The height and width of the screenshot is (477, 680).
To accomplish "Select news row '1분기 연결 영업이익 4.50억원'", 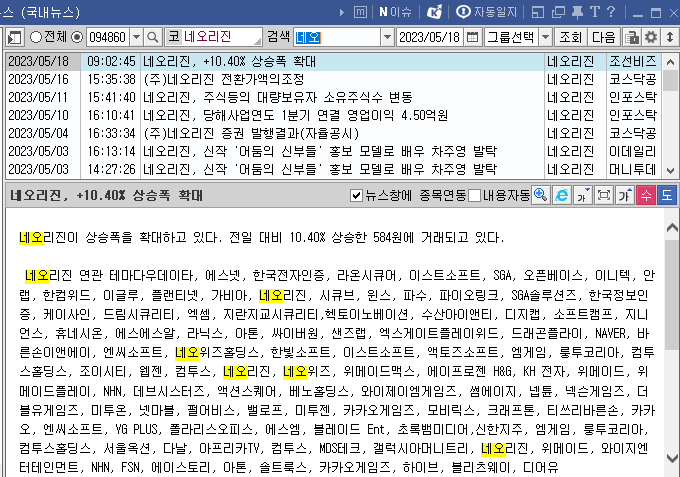I will [333, 115].
